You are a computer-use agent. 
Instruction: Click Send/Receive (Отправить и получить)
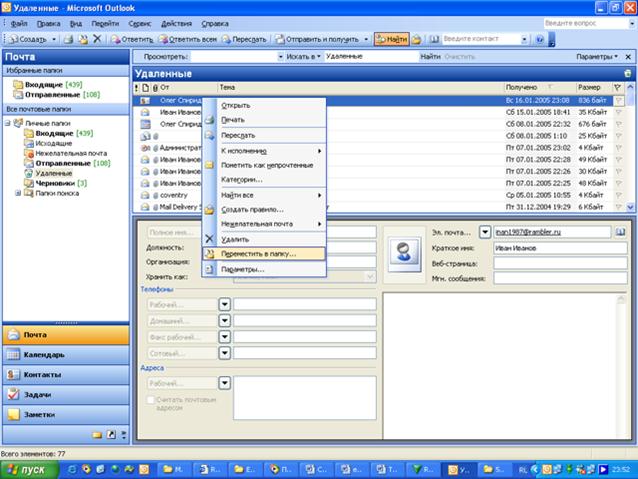[317, 39]
